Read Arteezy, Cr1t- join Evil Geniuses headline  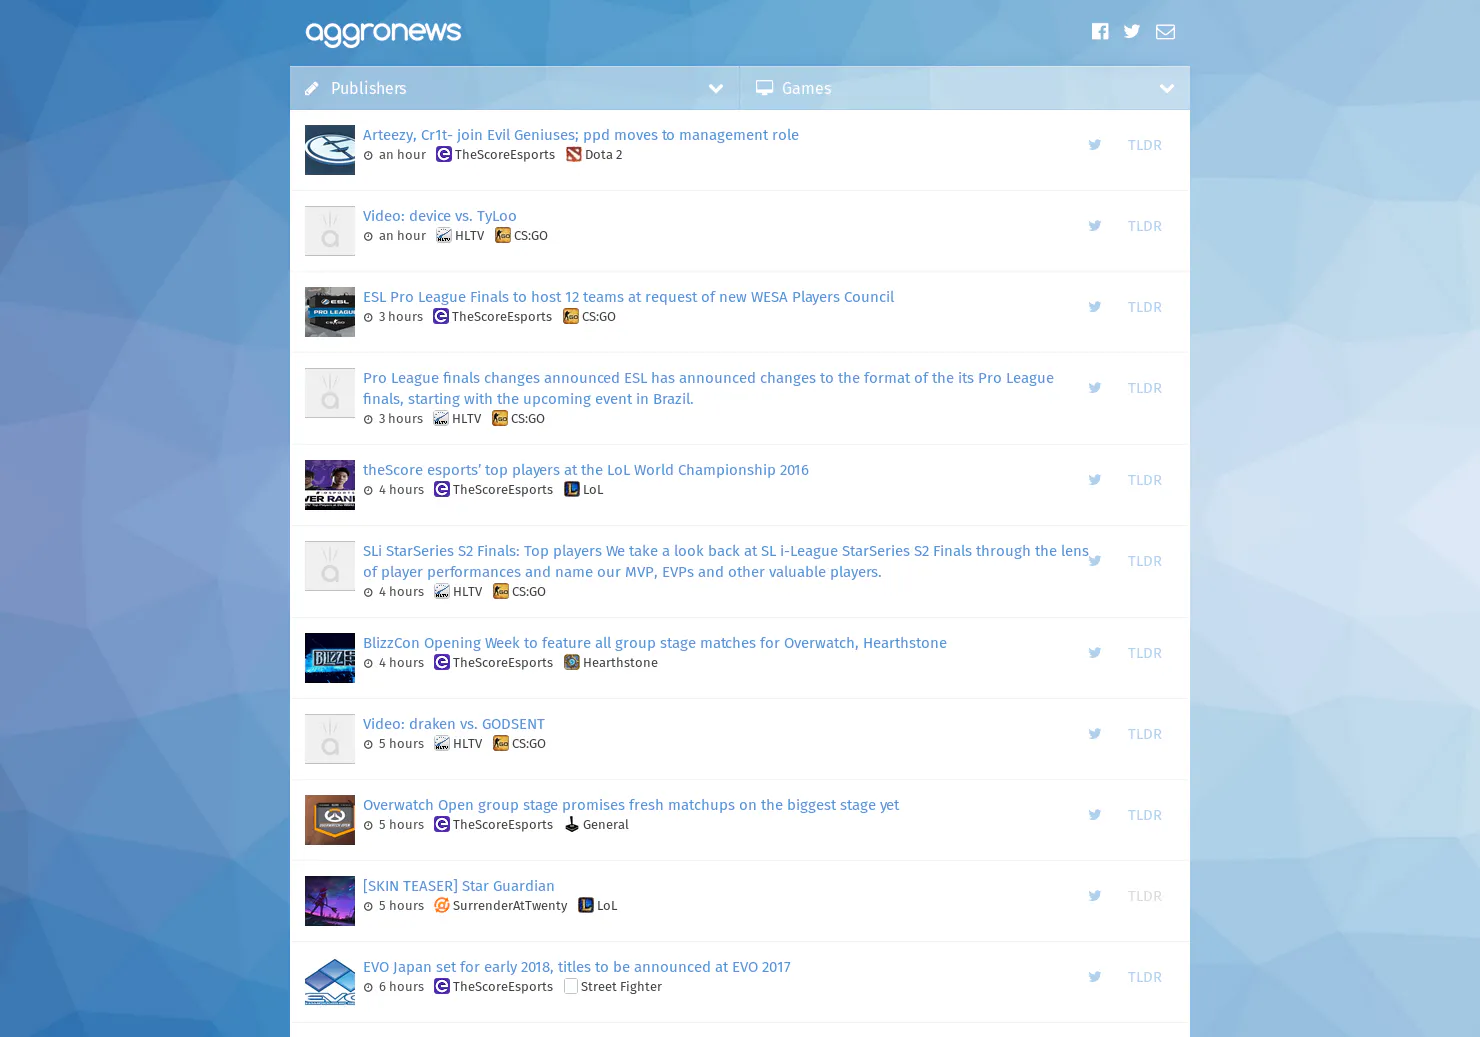coord(580,135)
